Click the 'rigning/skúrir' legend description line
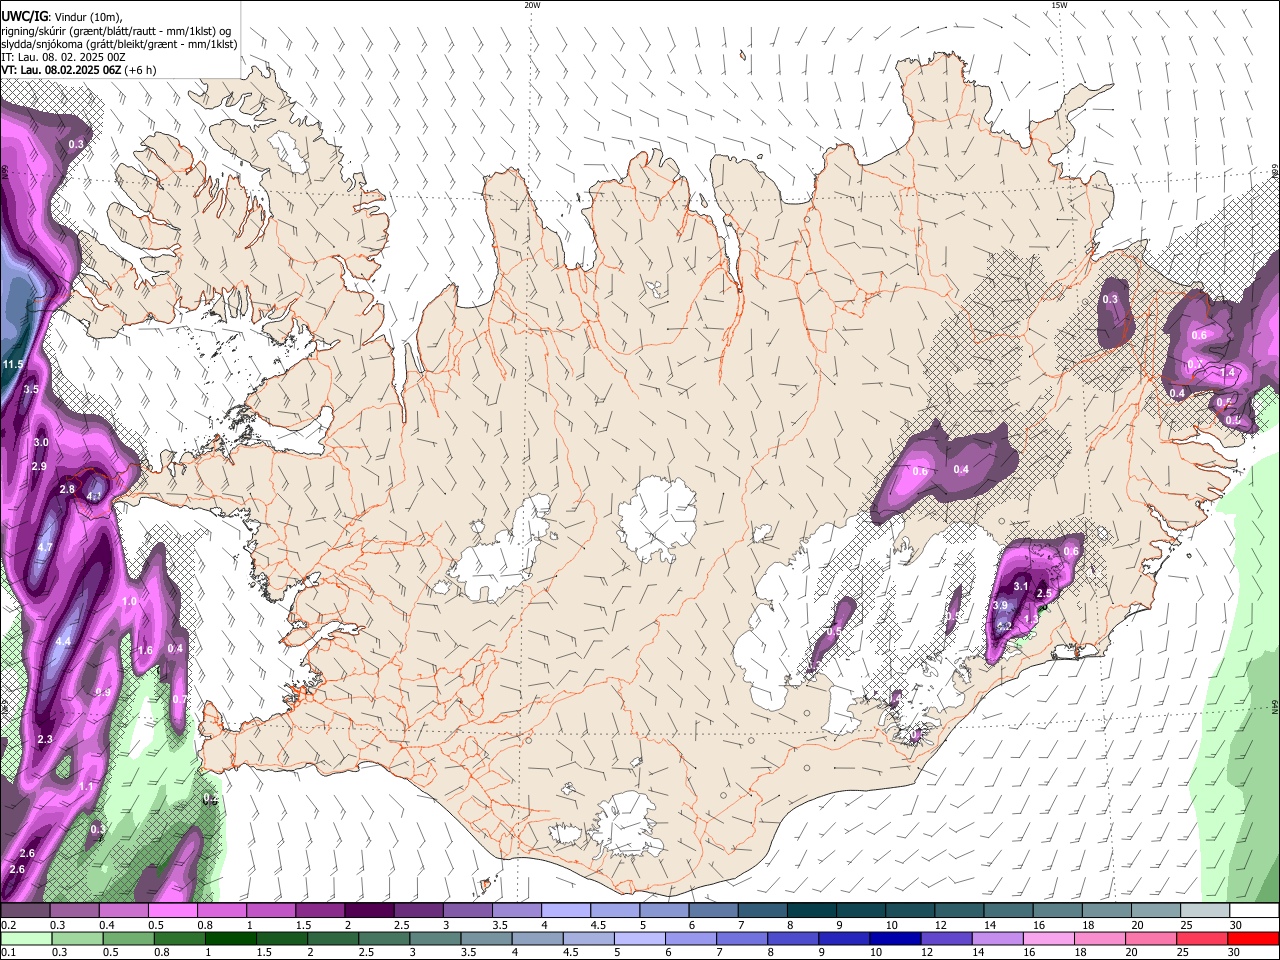Image resolution: width=1280 pixels, height=960 pixels. tap(115, 30)
